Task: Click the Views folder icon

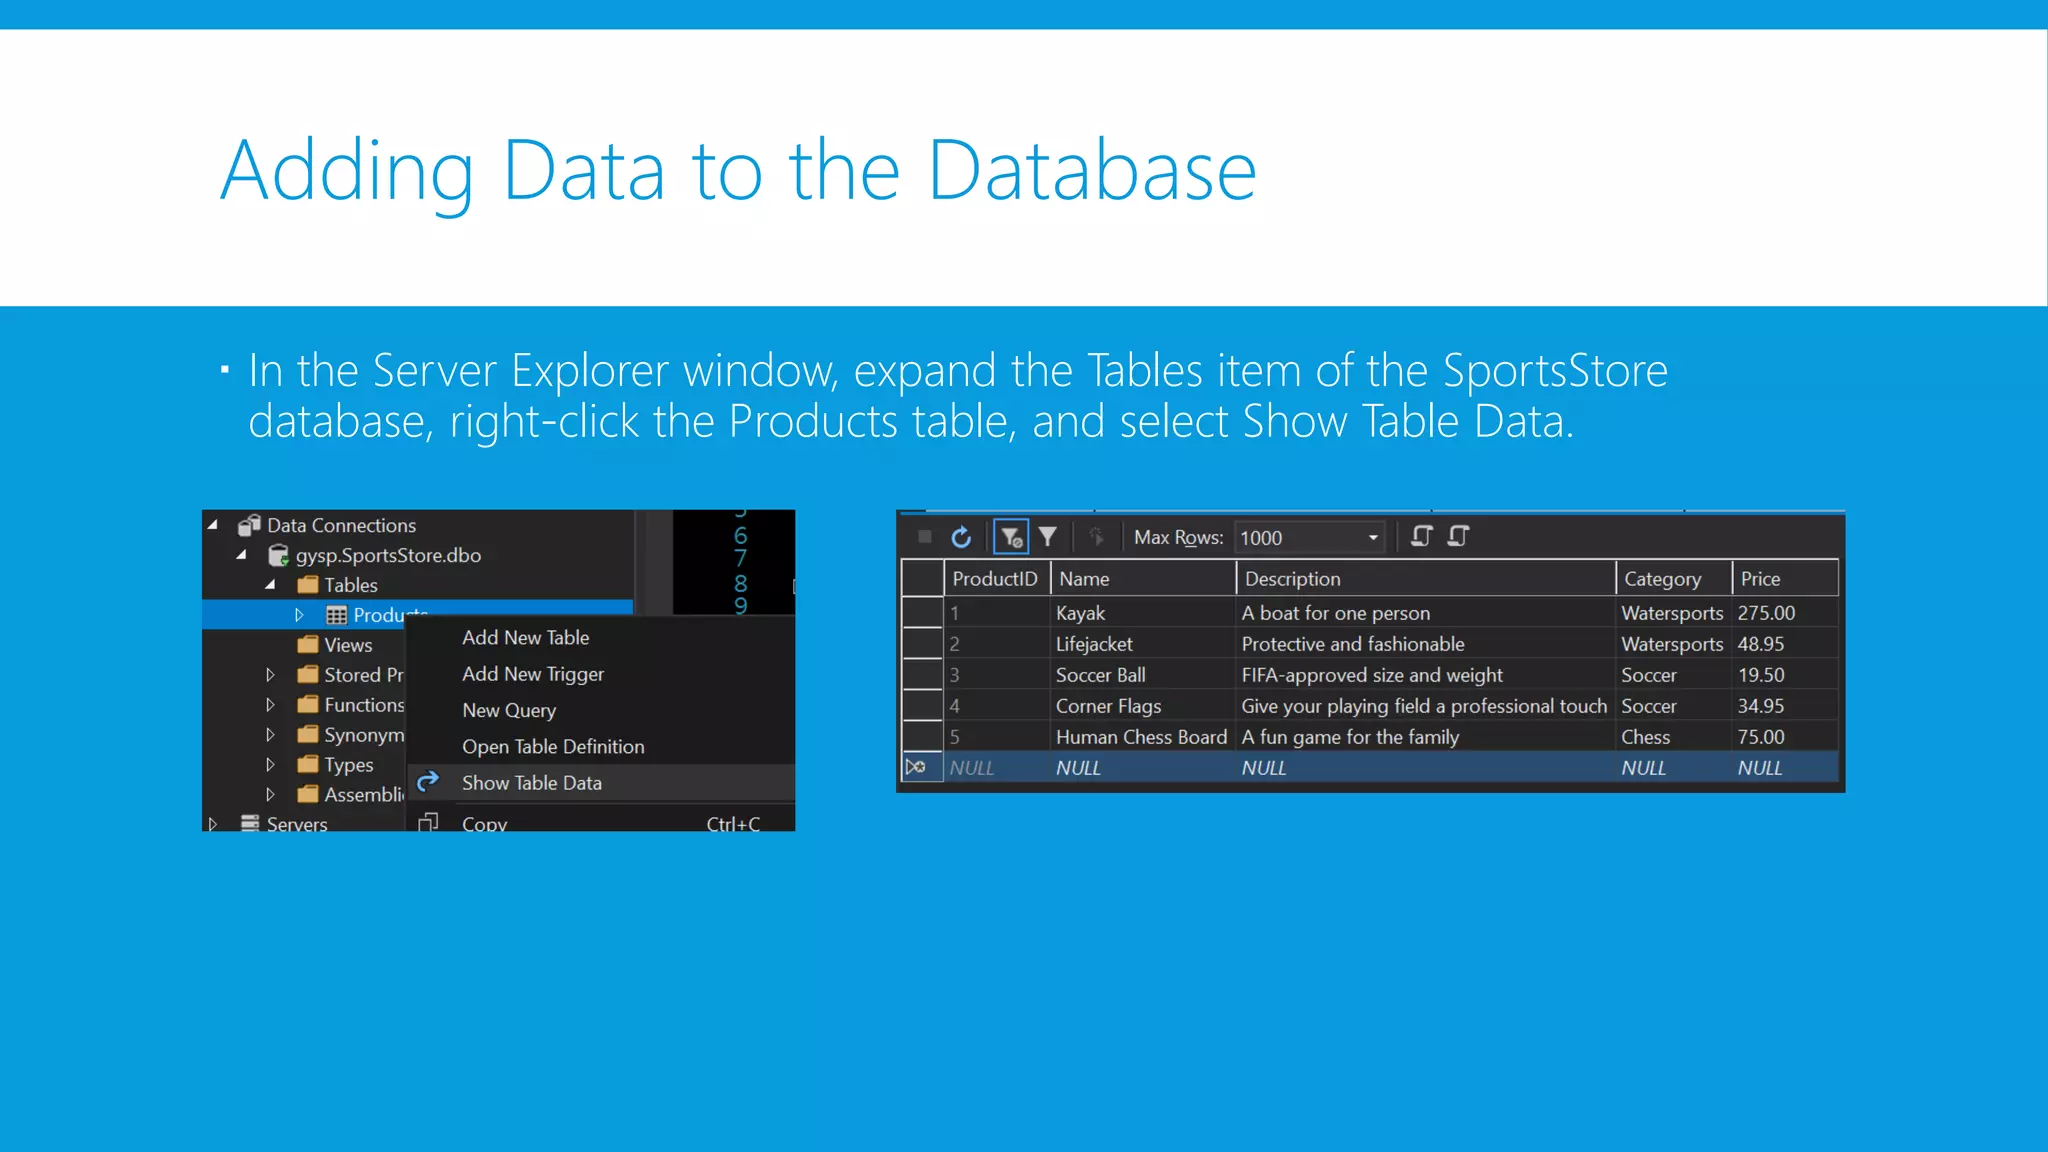Action: pos(308,644)
